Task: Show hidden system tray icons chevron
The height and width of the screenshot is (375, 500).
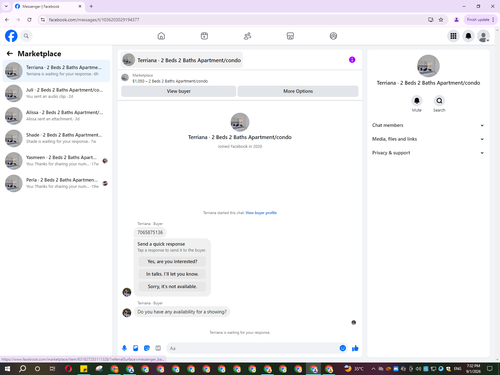Action: tap(373, 369)
